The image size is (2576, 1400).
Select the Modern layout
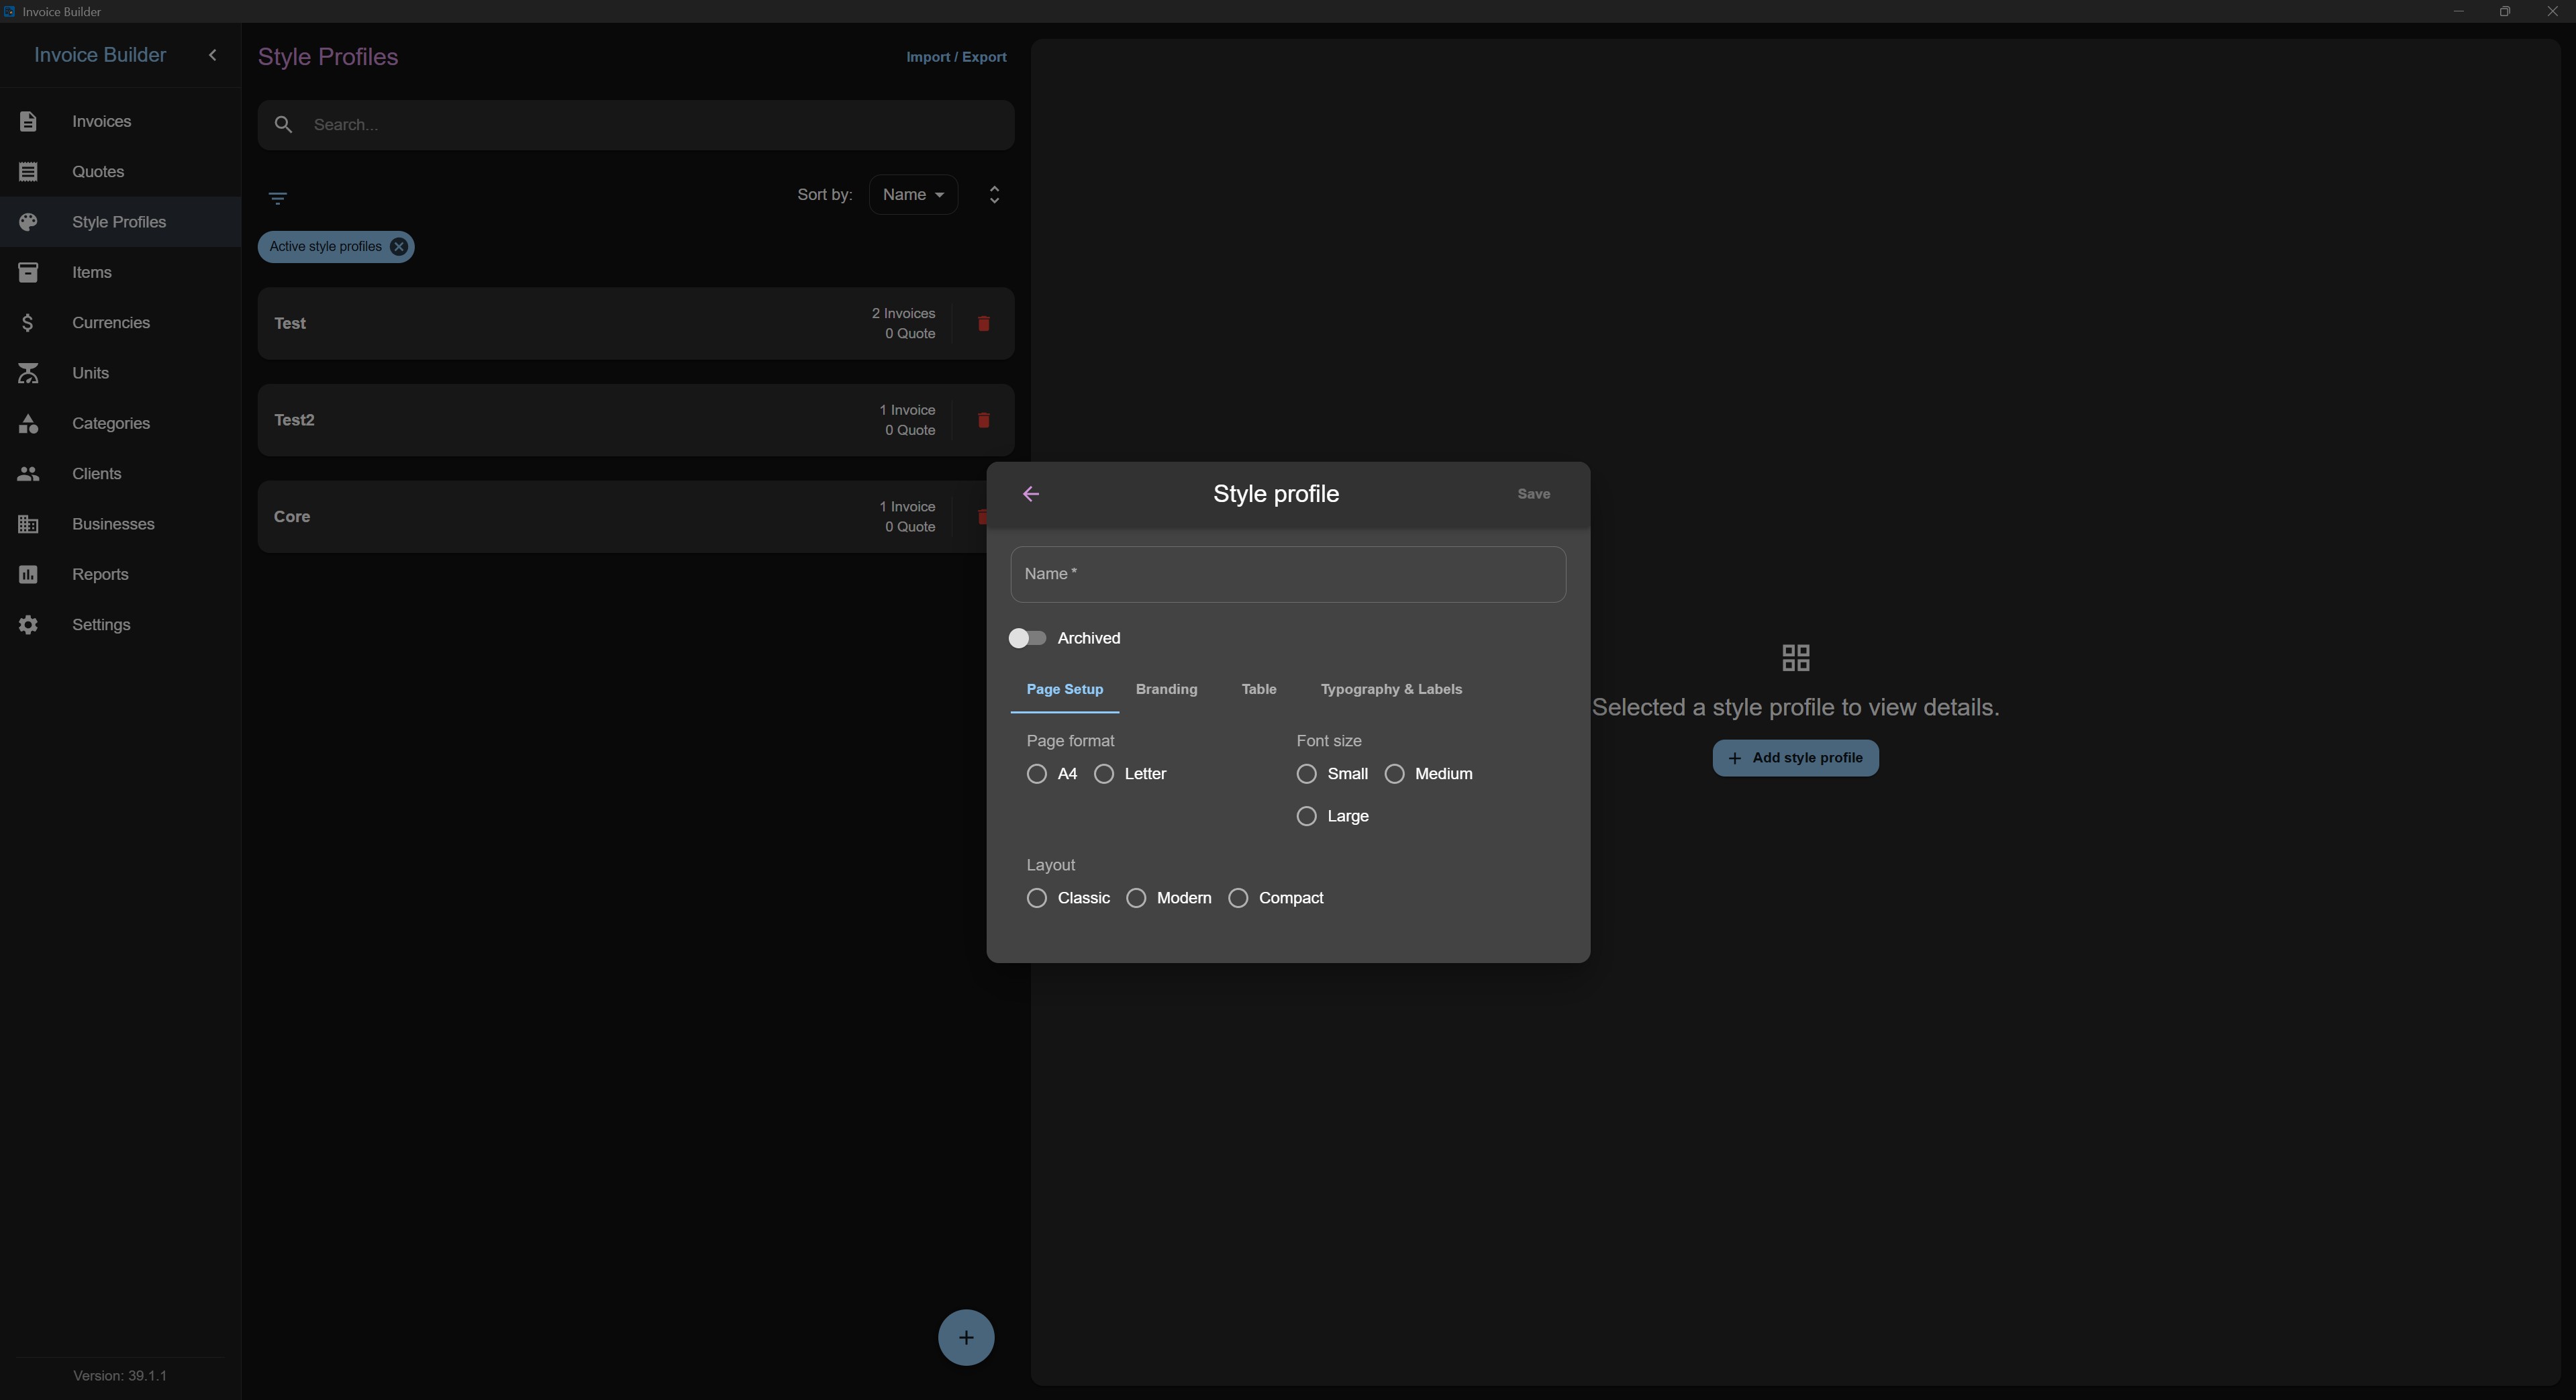pos(1136,898)
